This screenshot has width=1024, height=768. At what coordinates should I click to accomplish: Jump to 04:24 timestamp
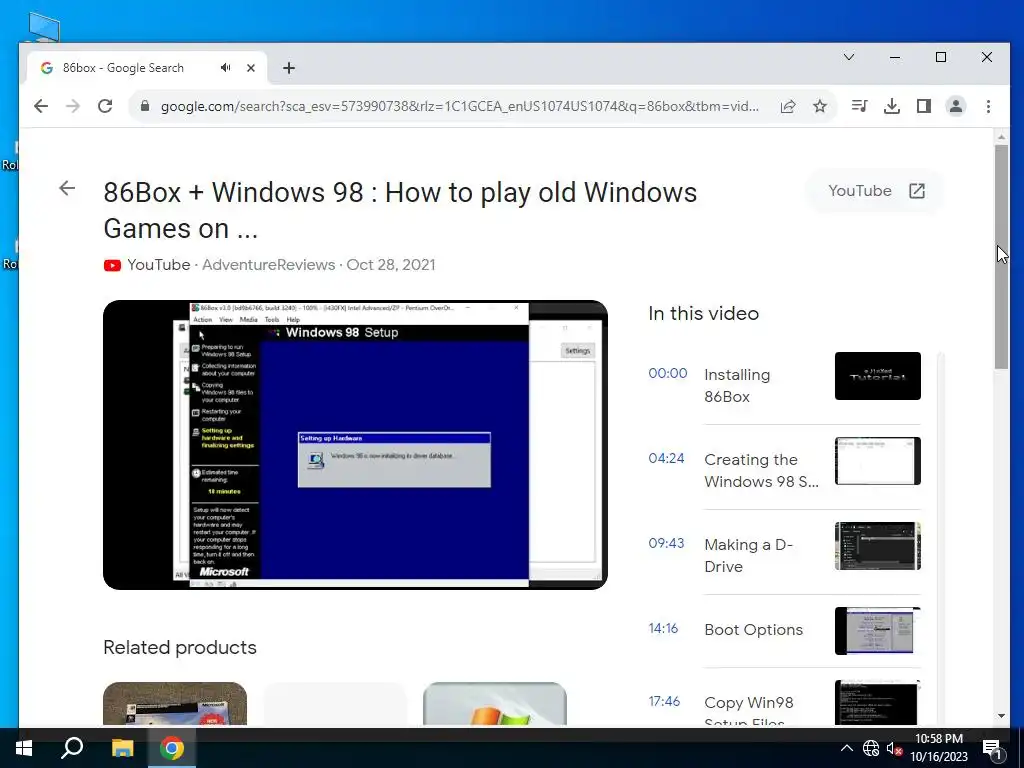tap(666, 458)
